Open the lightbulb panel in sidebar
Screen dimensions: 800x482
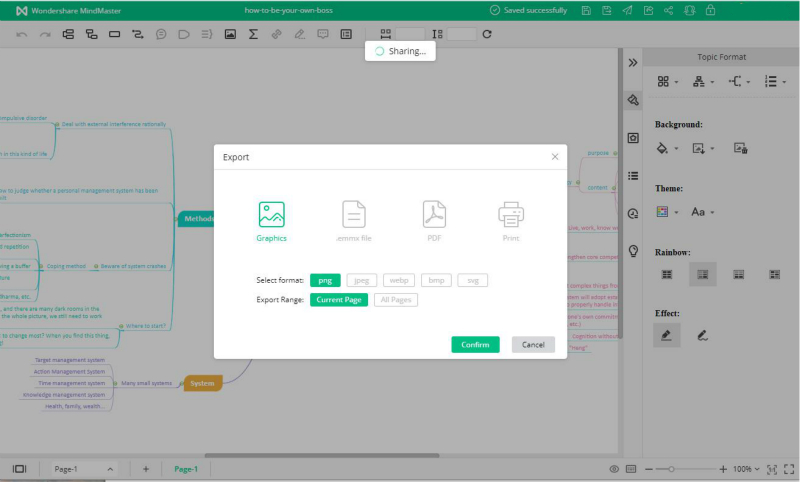coord(633,250)
